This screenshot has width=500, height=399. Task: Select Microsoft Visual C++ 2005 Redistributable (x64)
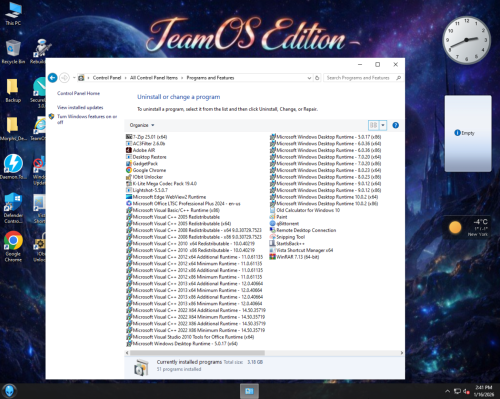[179, 223]
